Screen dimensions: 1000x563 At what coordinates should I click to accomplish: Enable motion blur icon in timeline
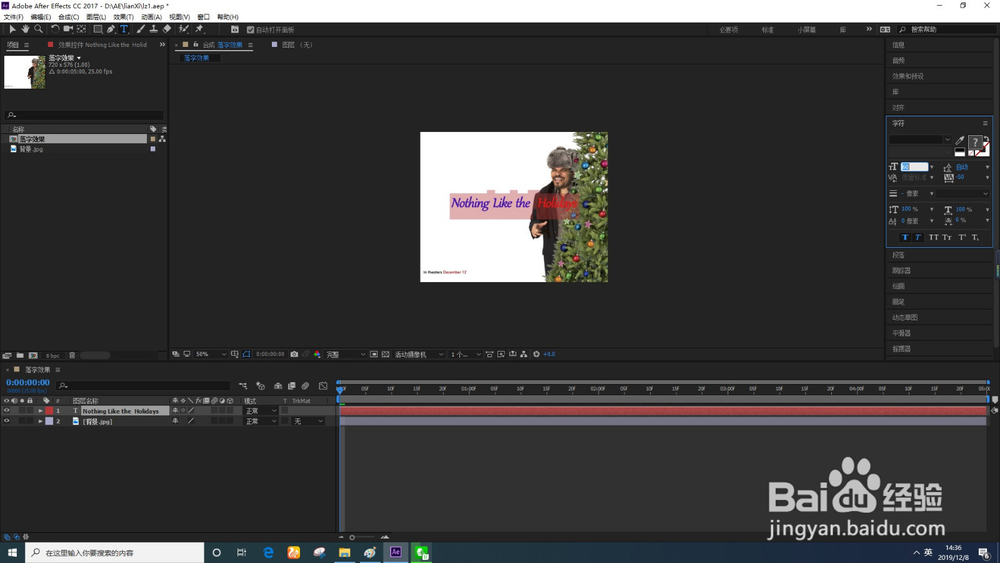pyautogui.click(x=305, y=386)
